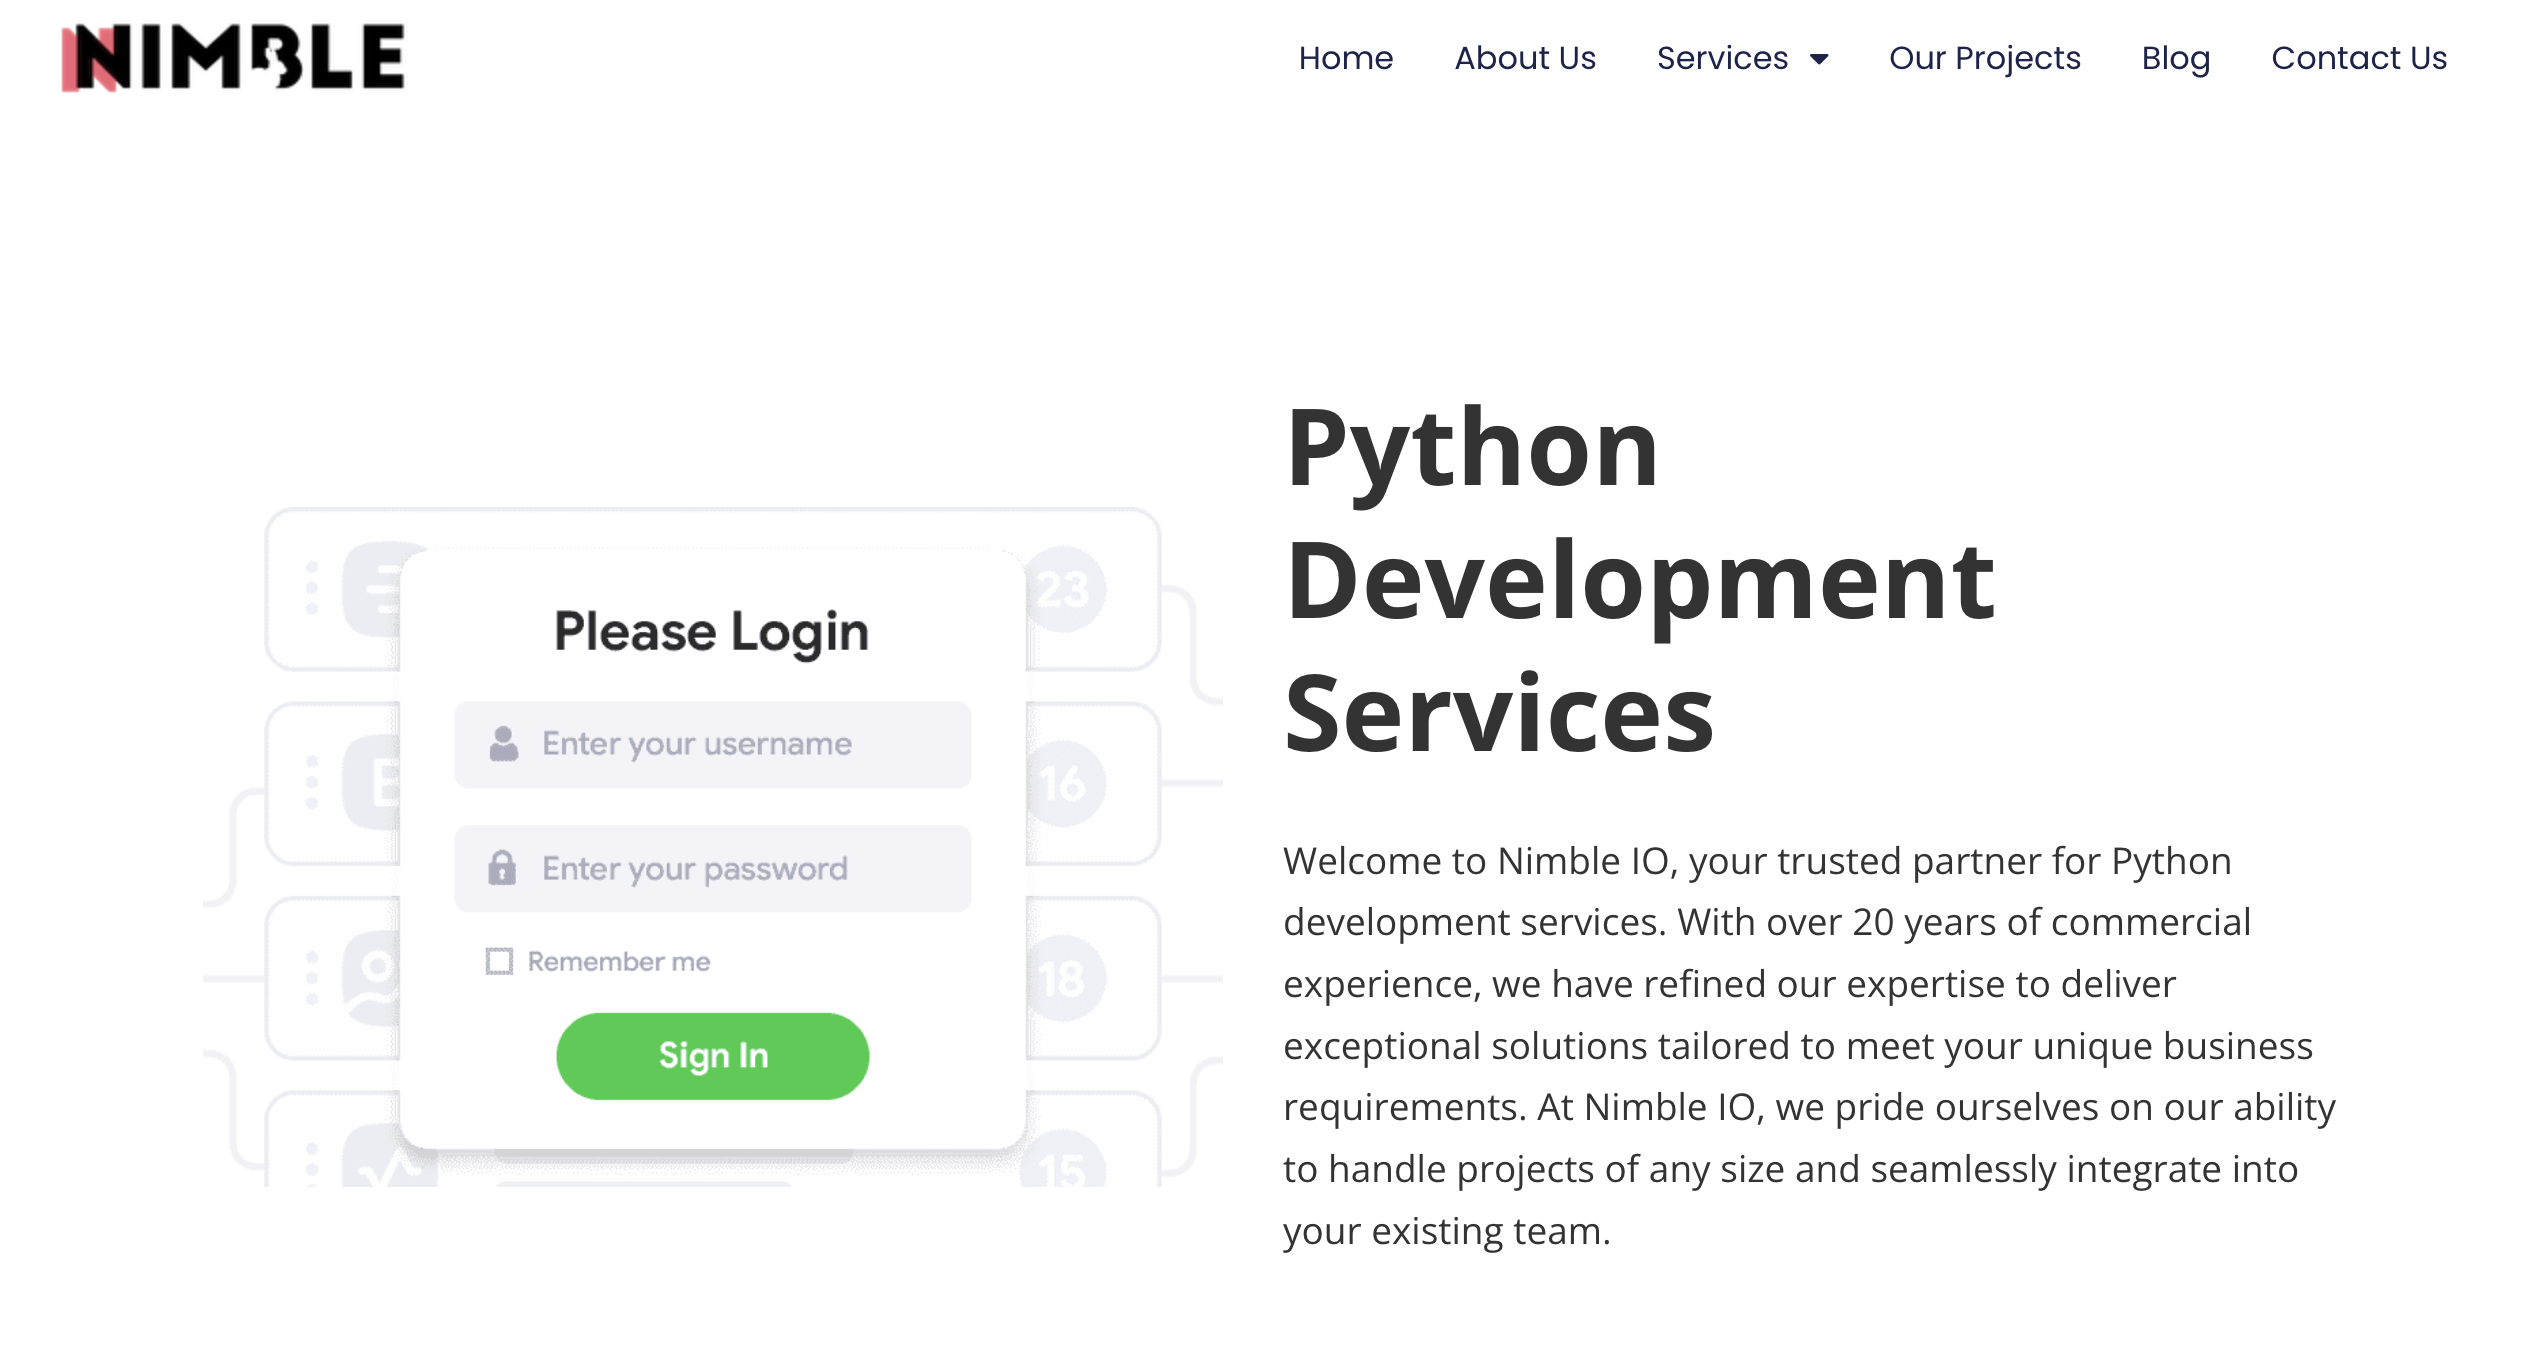Image resolution: width=2528 pixels, height=1362 pixels.
Task: Expand the Services dropdown arrow
Action: tap(1819, 59)
